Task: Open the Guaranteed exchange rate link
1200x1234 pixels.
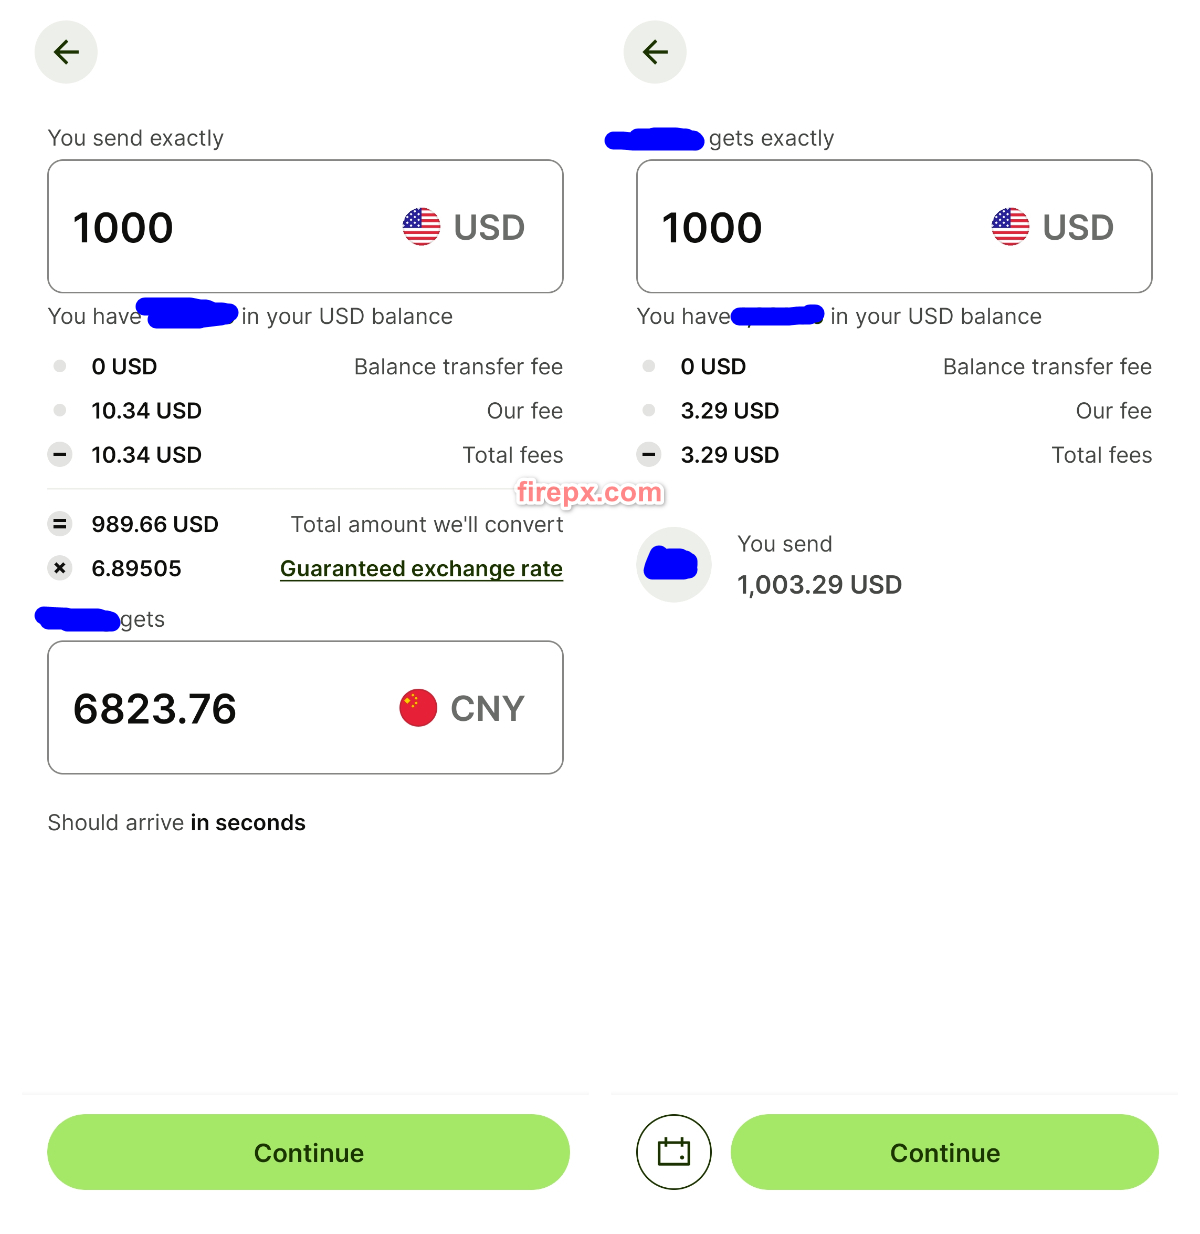Action: (x=421, y=568)
